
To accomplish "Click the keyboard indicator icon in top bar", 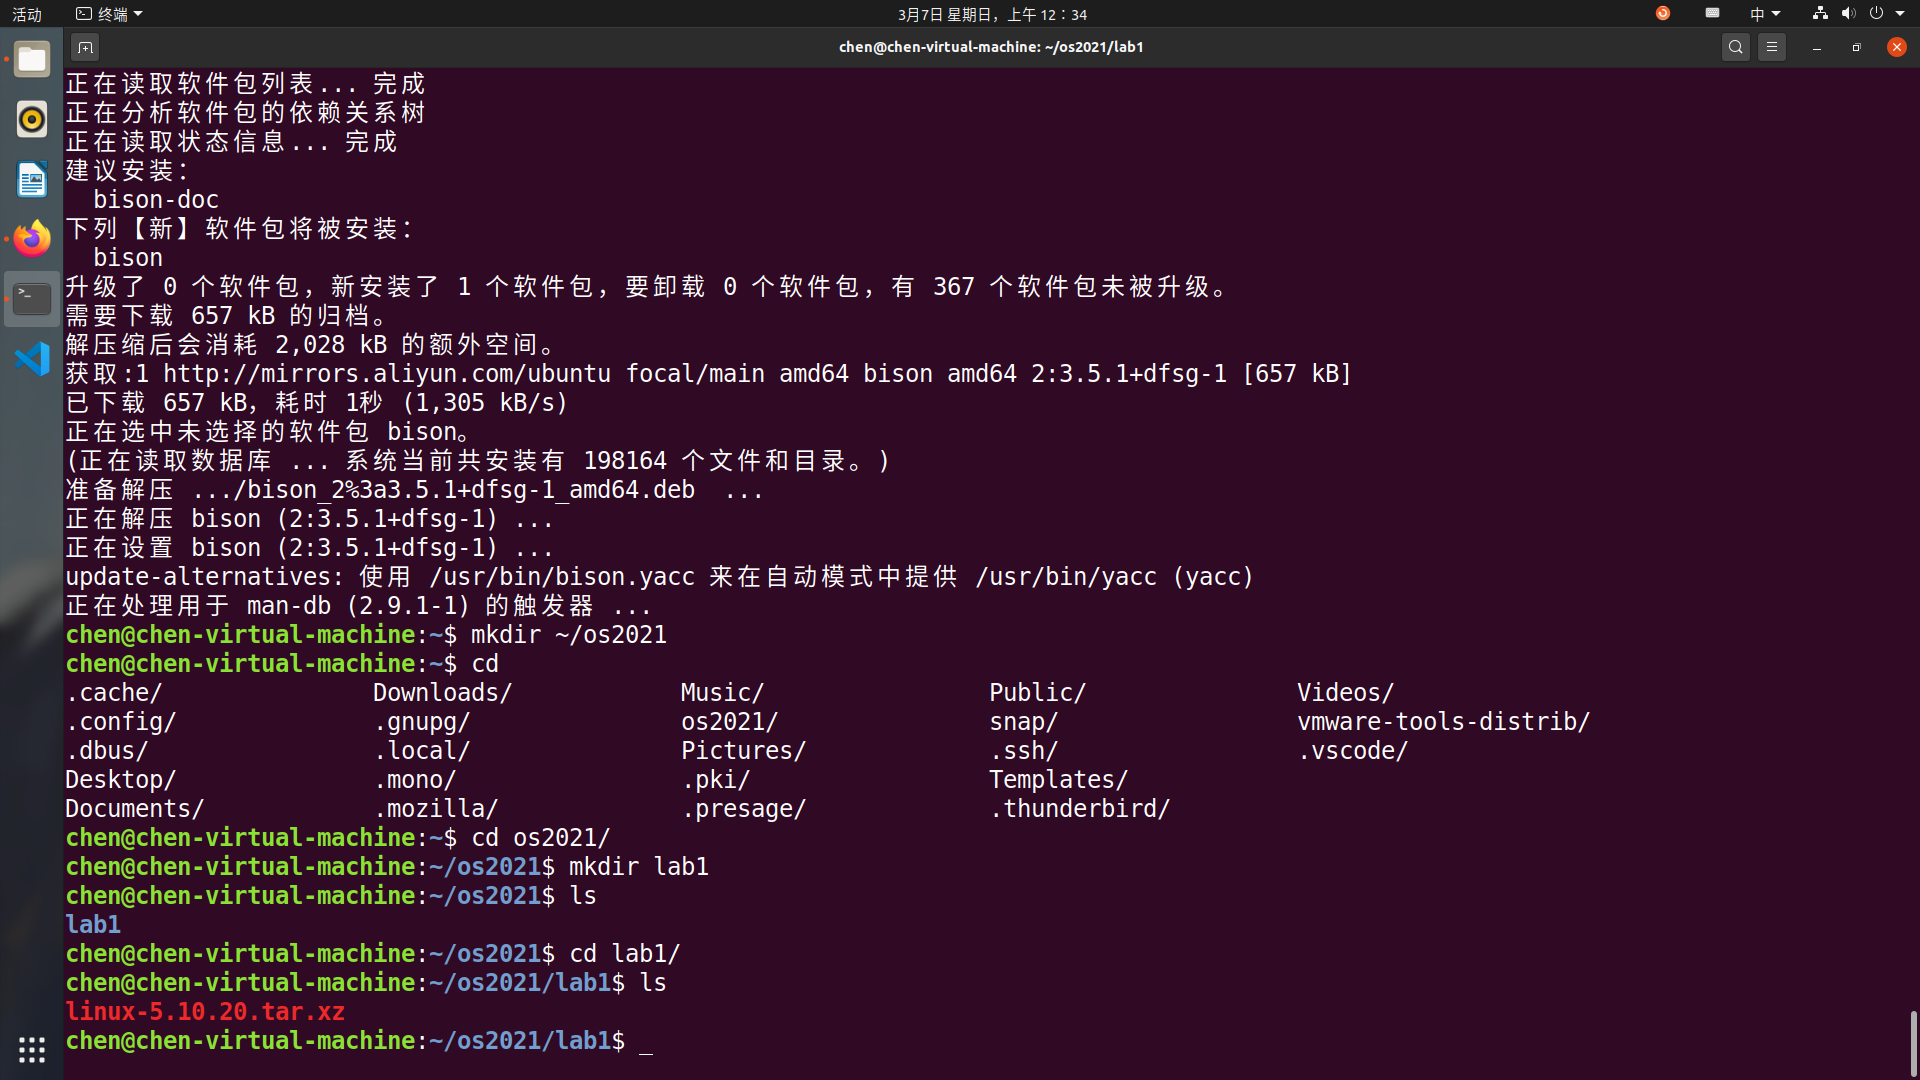I will click(x=1712, y=13).
